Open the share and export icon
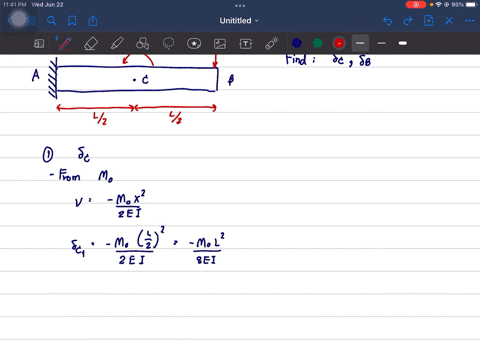Viewport: 480px width, 360px height. point(93,21)
